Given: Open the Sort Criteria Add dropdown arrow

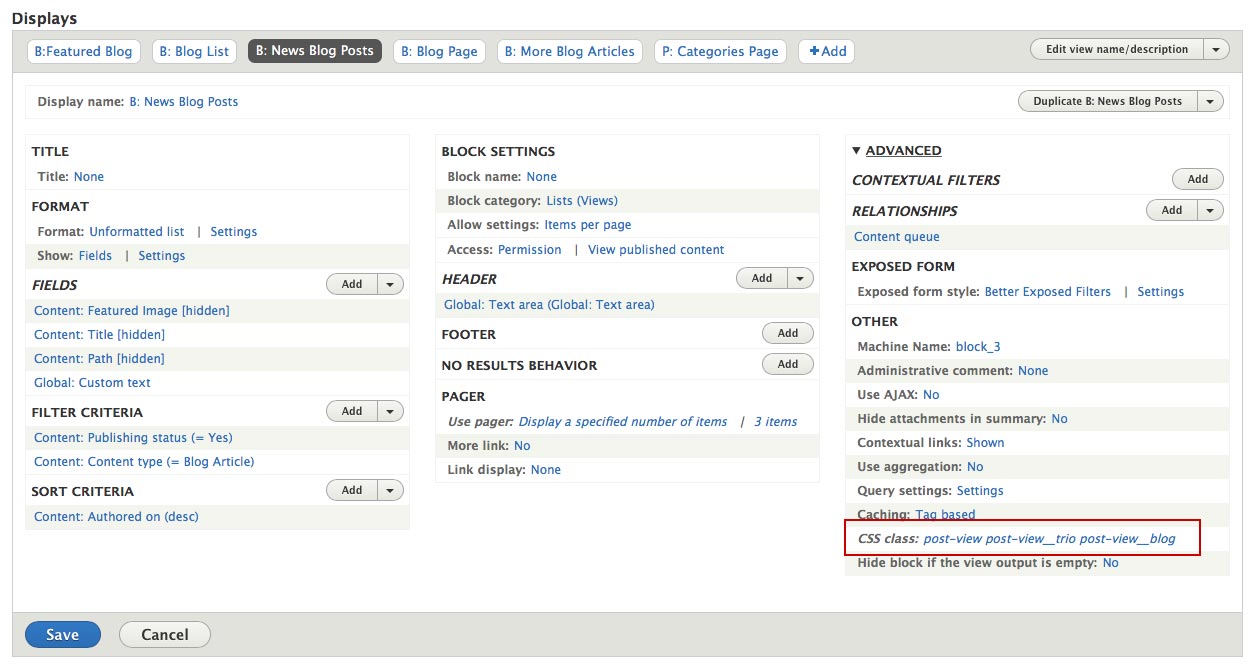Looking at the screenshot, I should click(x=390, y=490).
